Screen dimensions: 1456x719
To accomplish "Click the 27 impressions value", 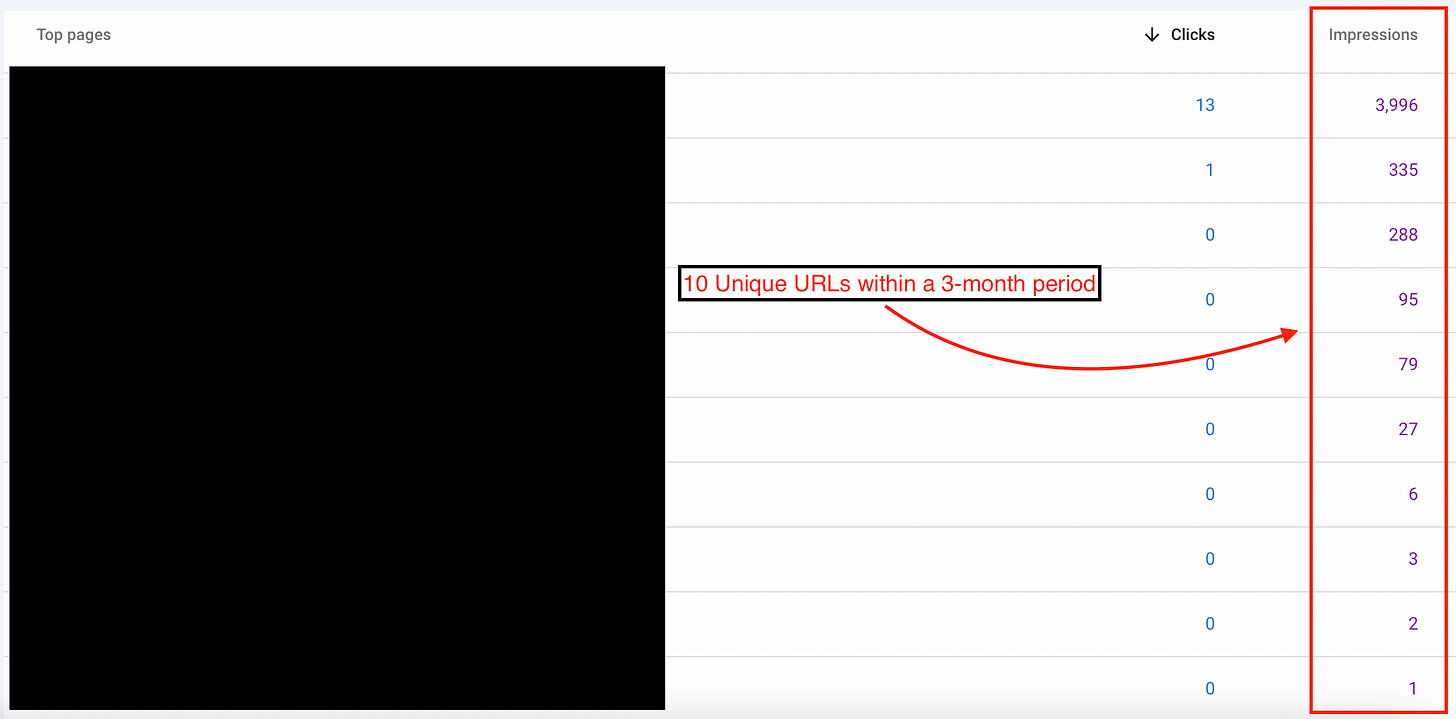I will [1408, 430].
